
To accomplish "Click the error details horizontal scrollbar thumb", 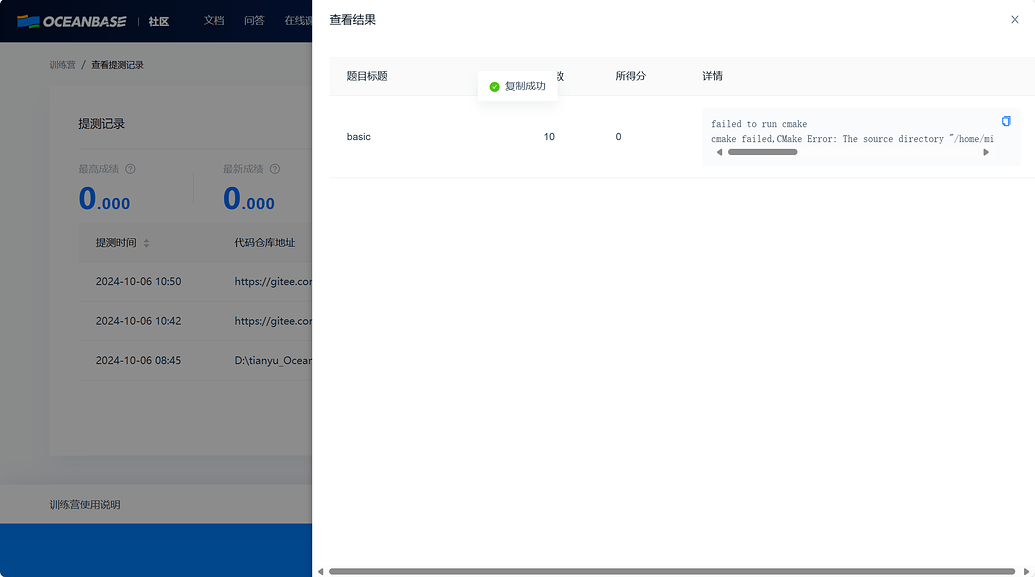I will (762, 153).
